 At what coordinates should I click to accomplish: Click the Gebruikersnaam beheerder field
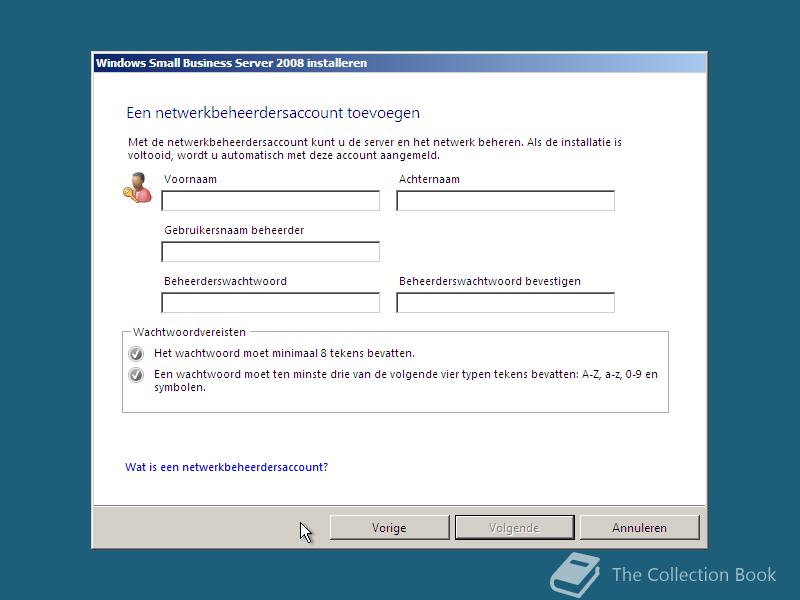pos(270,252)
